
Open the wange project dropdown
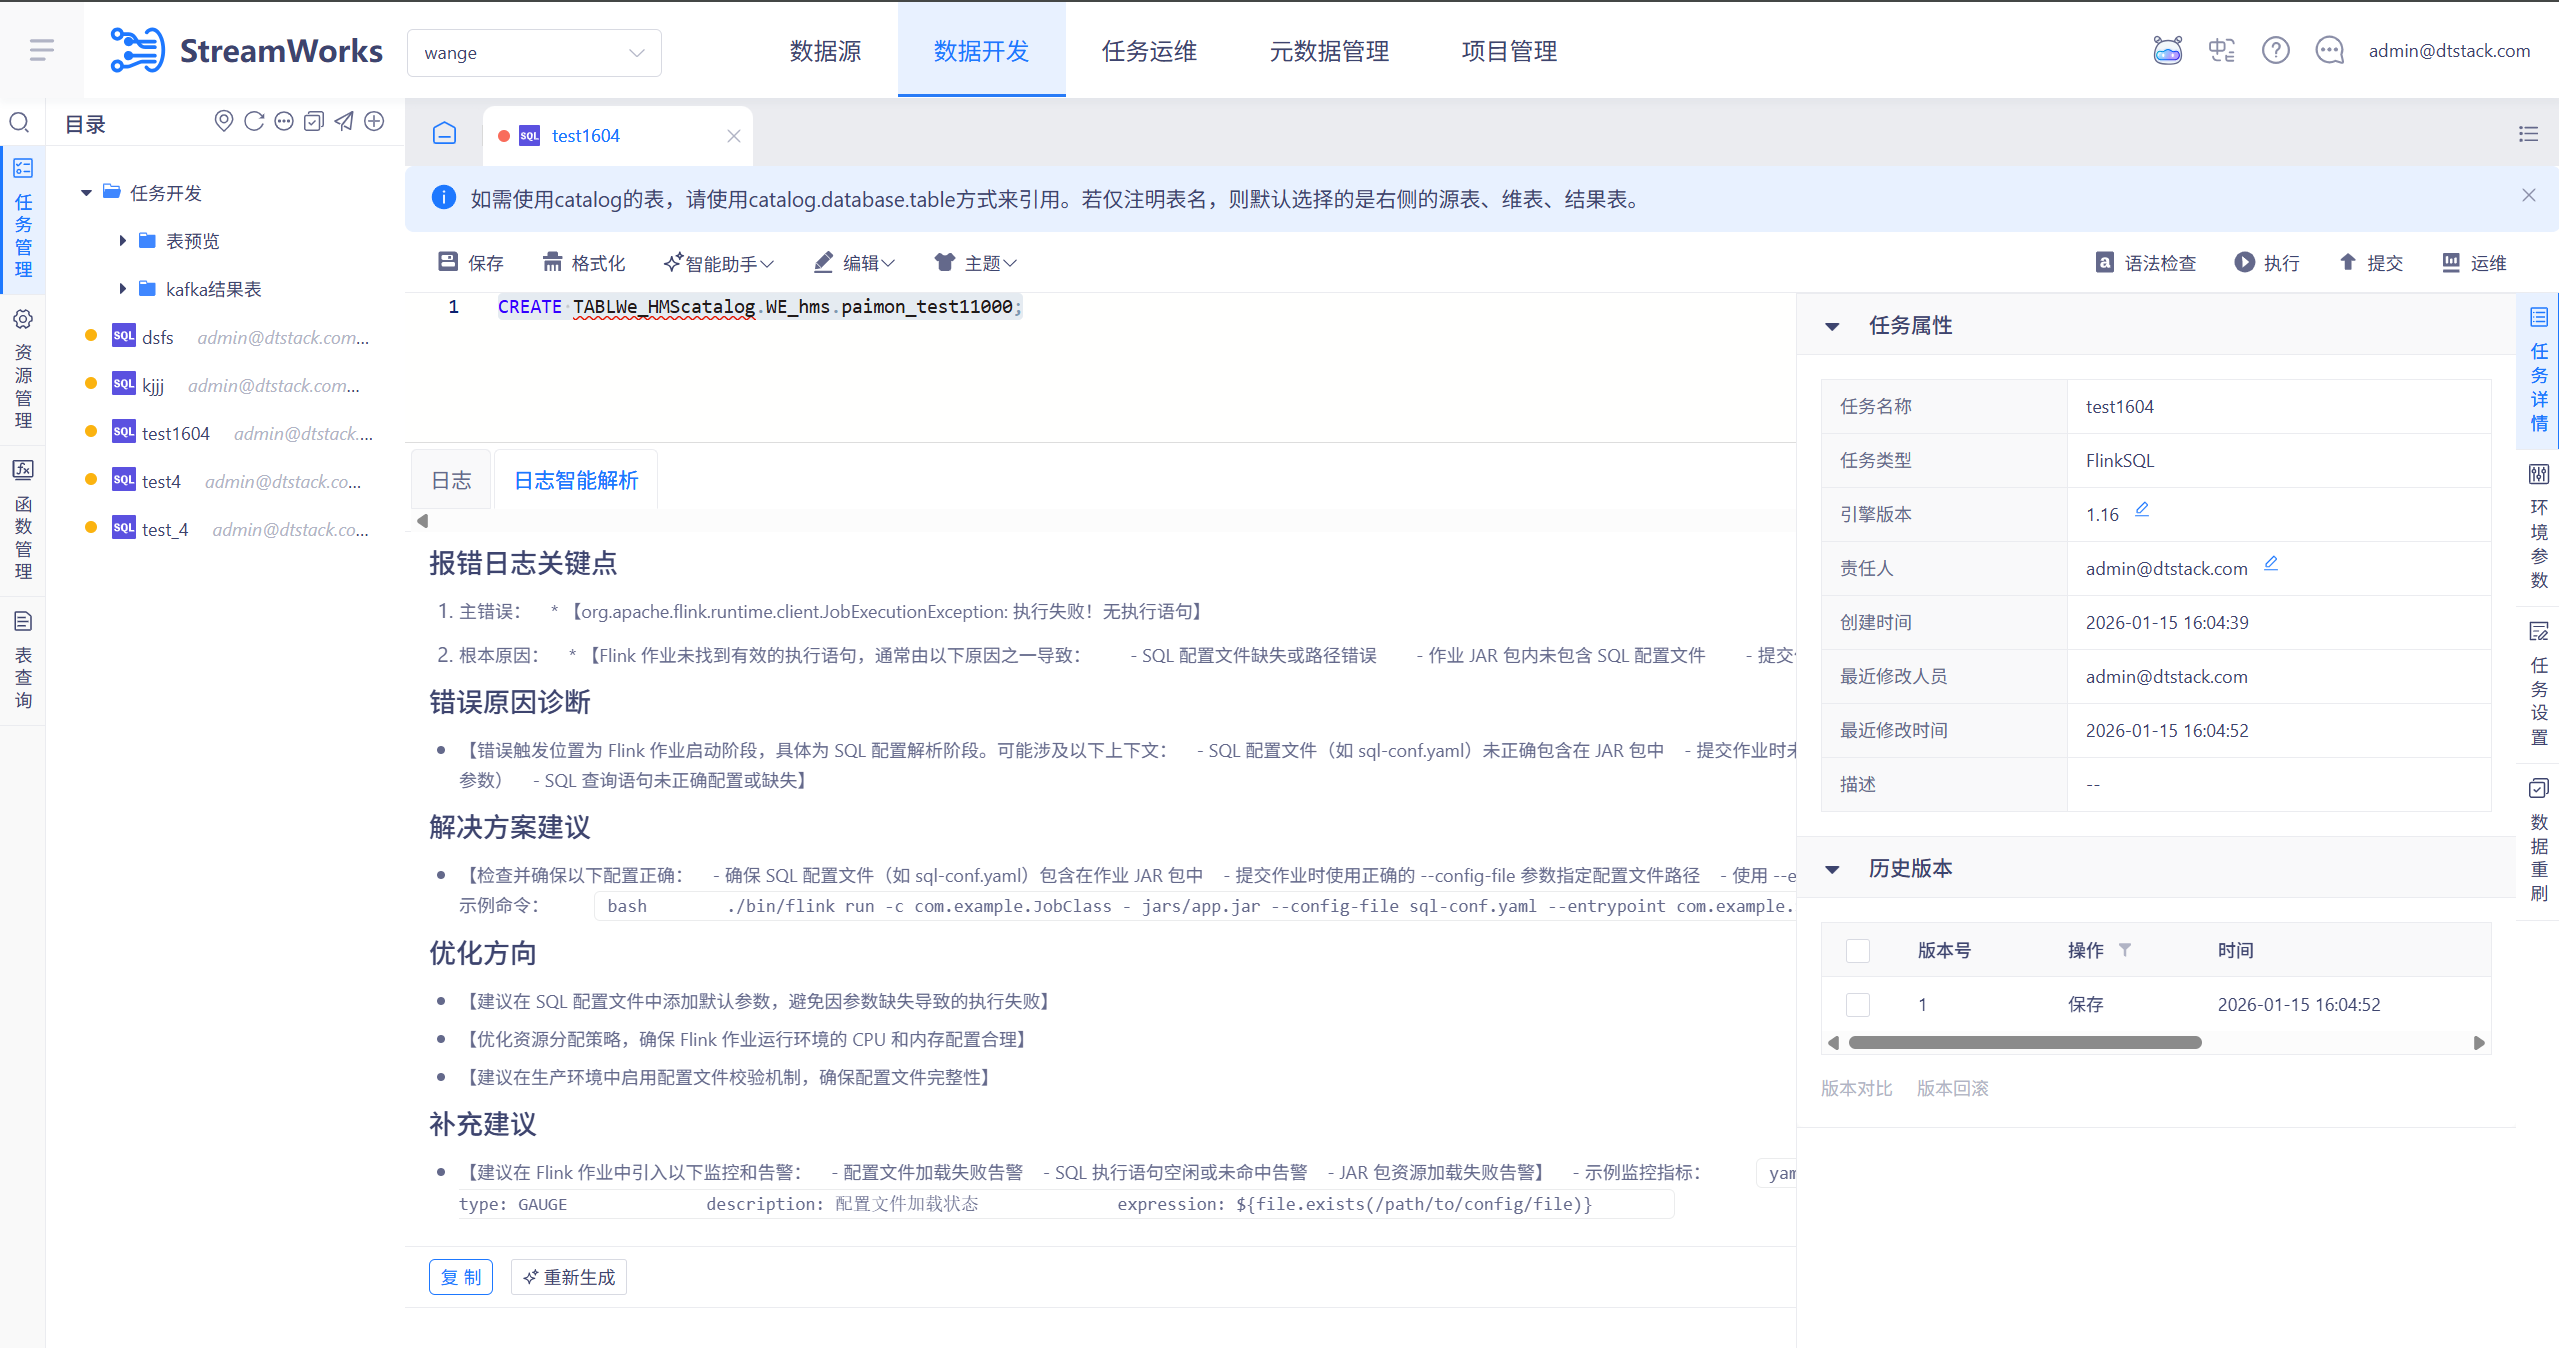pos(534,53)
